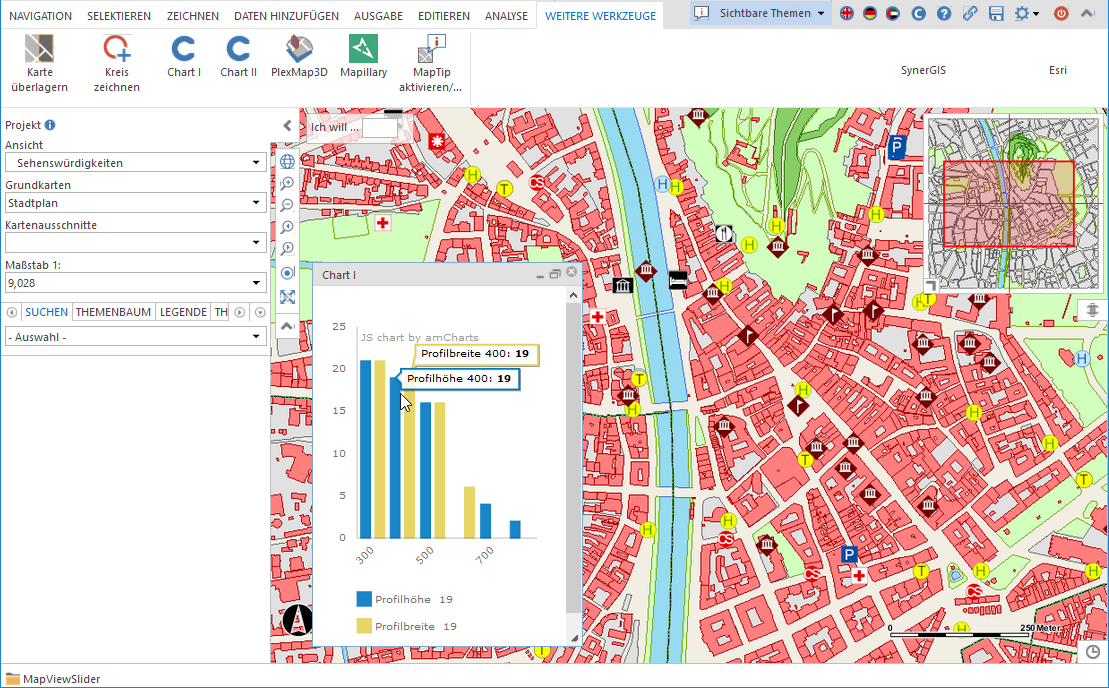Click the Ich will text input field

coord(380,128)
